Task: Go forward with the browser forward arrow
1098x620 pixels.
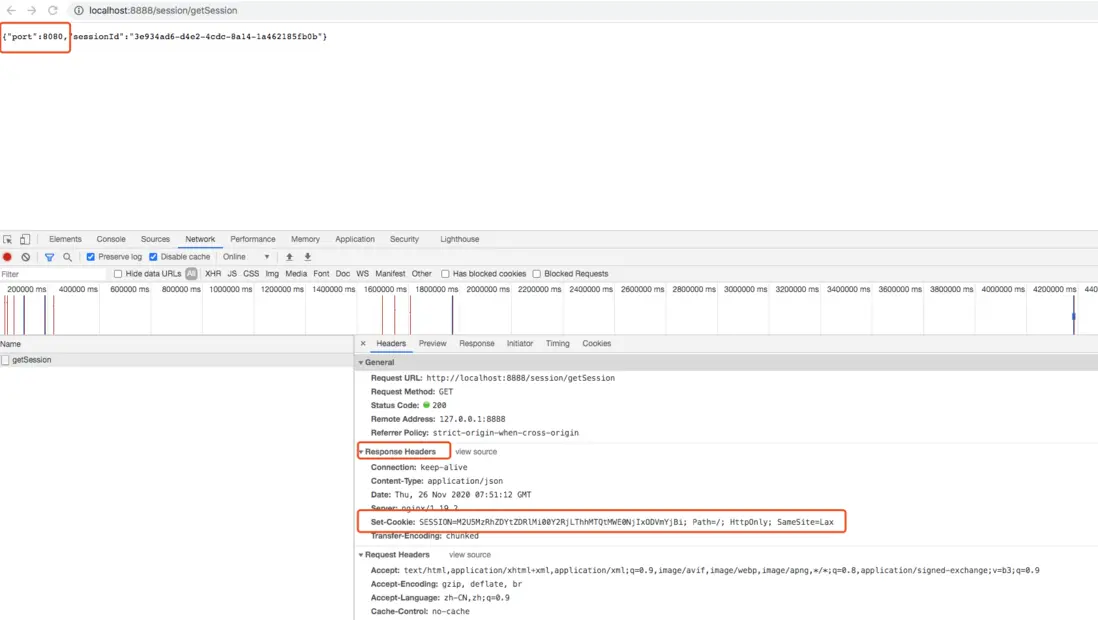Action: (32, 11)
